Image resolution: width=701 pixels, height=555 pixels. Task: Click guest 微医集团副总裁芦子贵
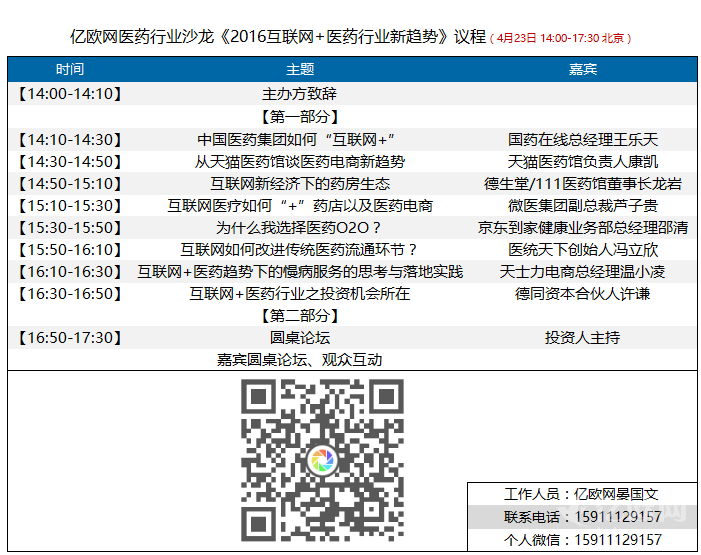[583, 206]
